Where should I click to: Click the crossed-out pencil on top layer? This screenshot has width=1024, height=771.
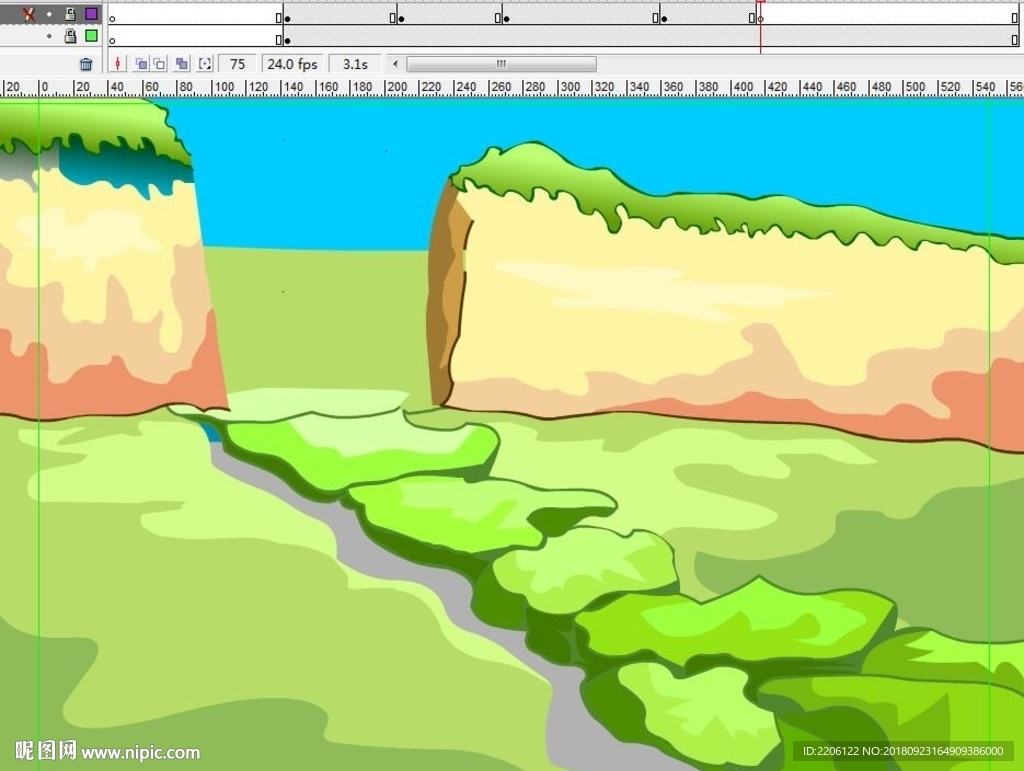tap(29, 14)
